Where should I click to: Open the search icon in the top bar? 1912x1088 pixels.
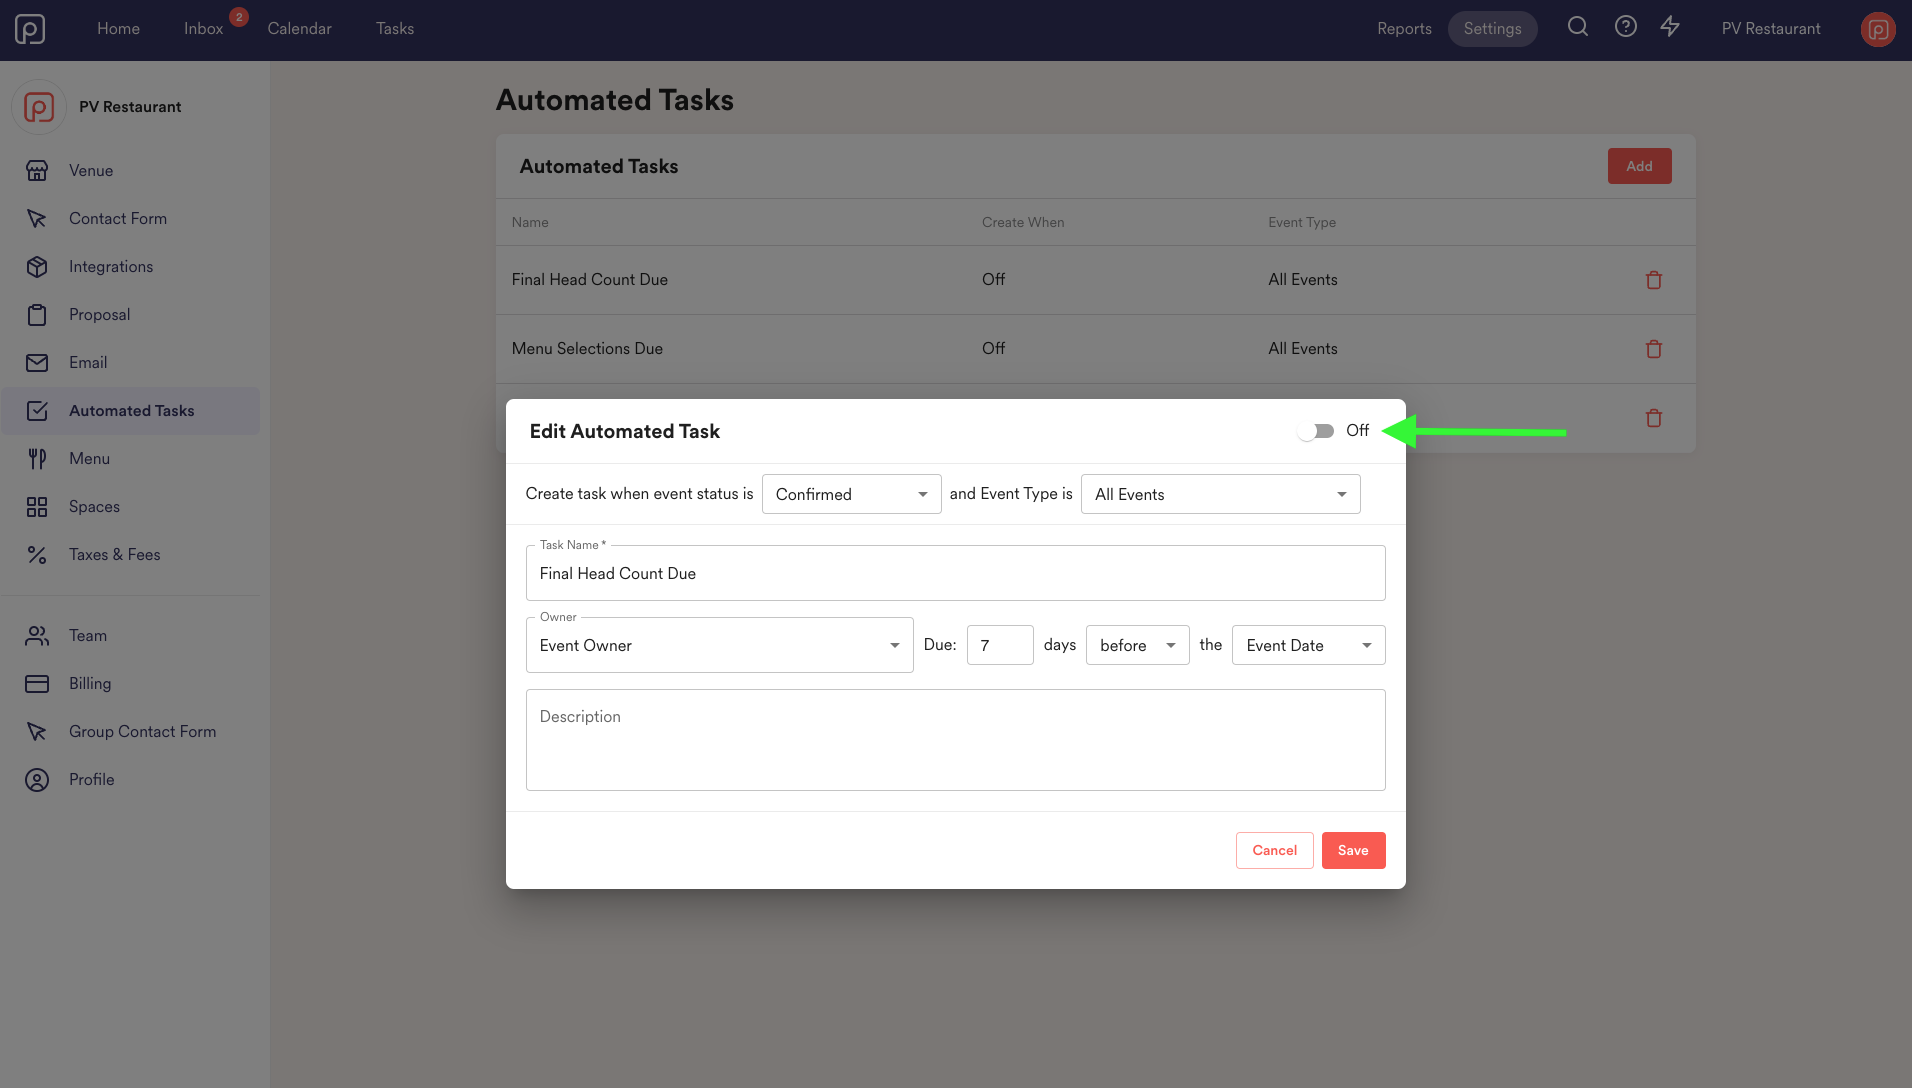(x=1578, y=27)
